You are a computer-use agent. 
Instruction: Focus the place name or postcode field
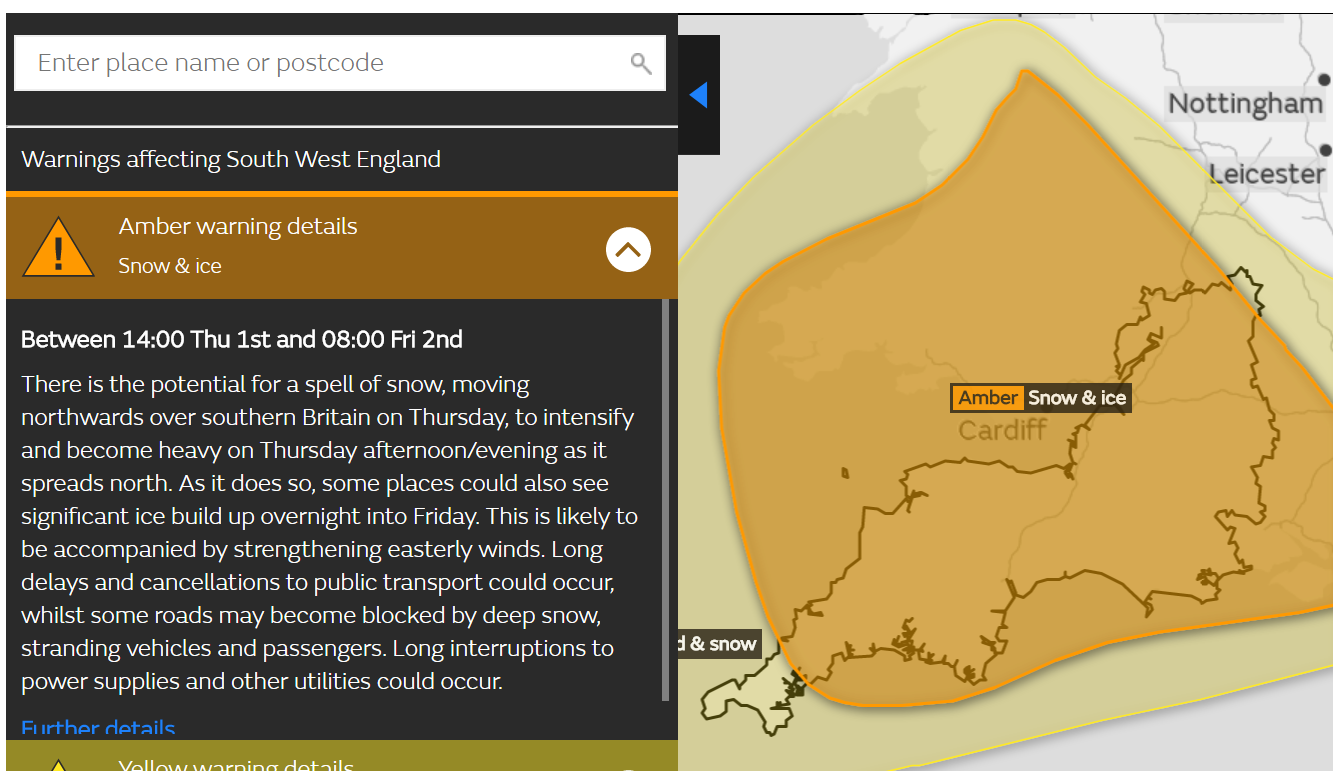pos(340,63)
